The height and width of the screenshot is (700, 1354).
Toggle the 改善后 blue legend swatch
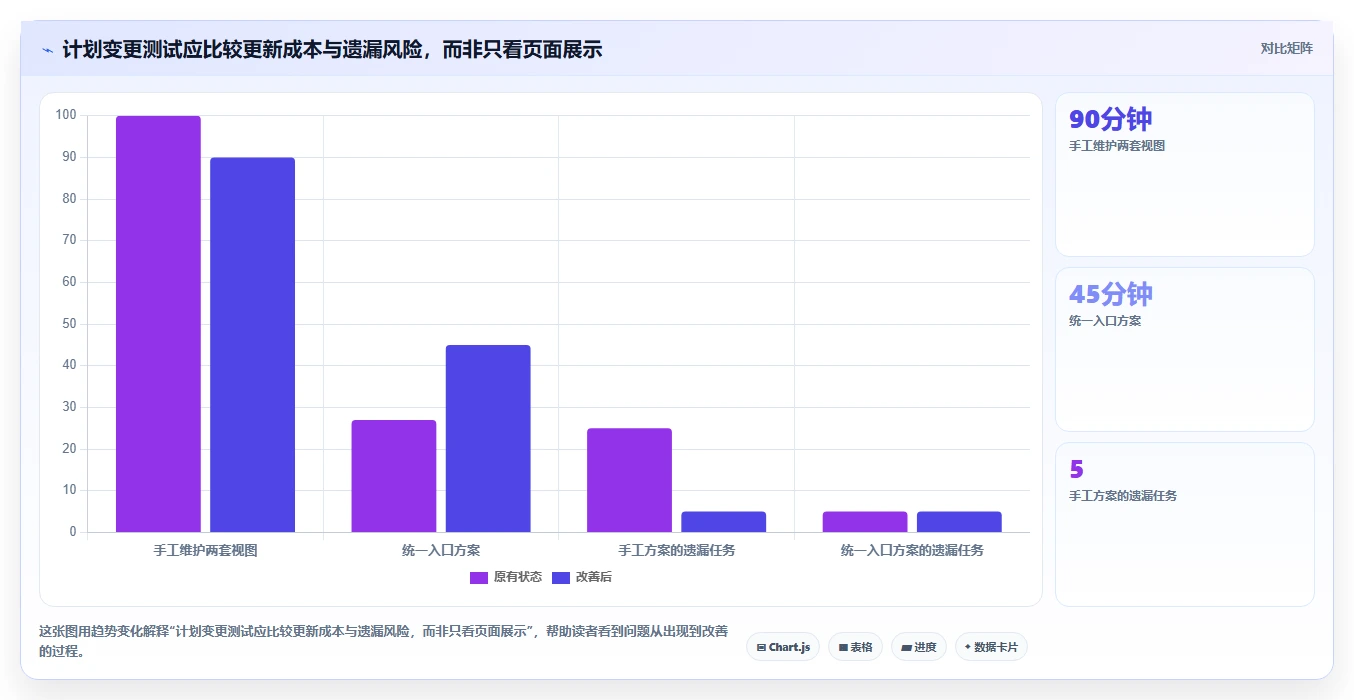561,577
